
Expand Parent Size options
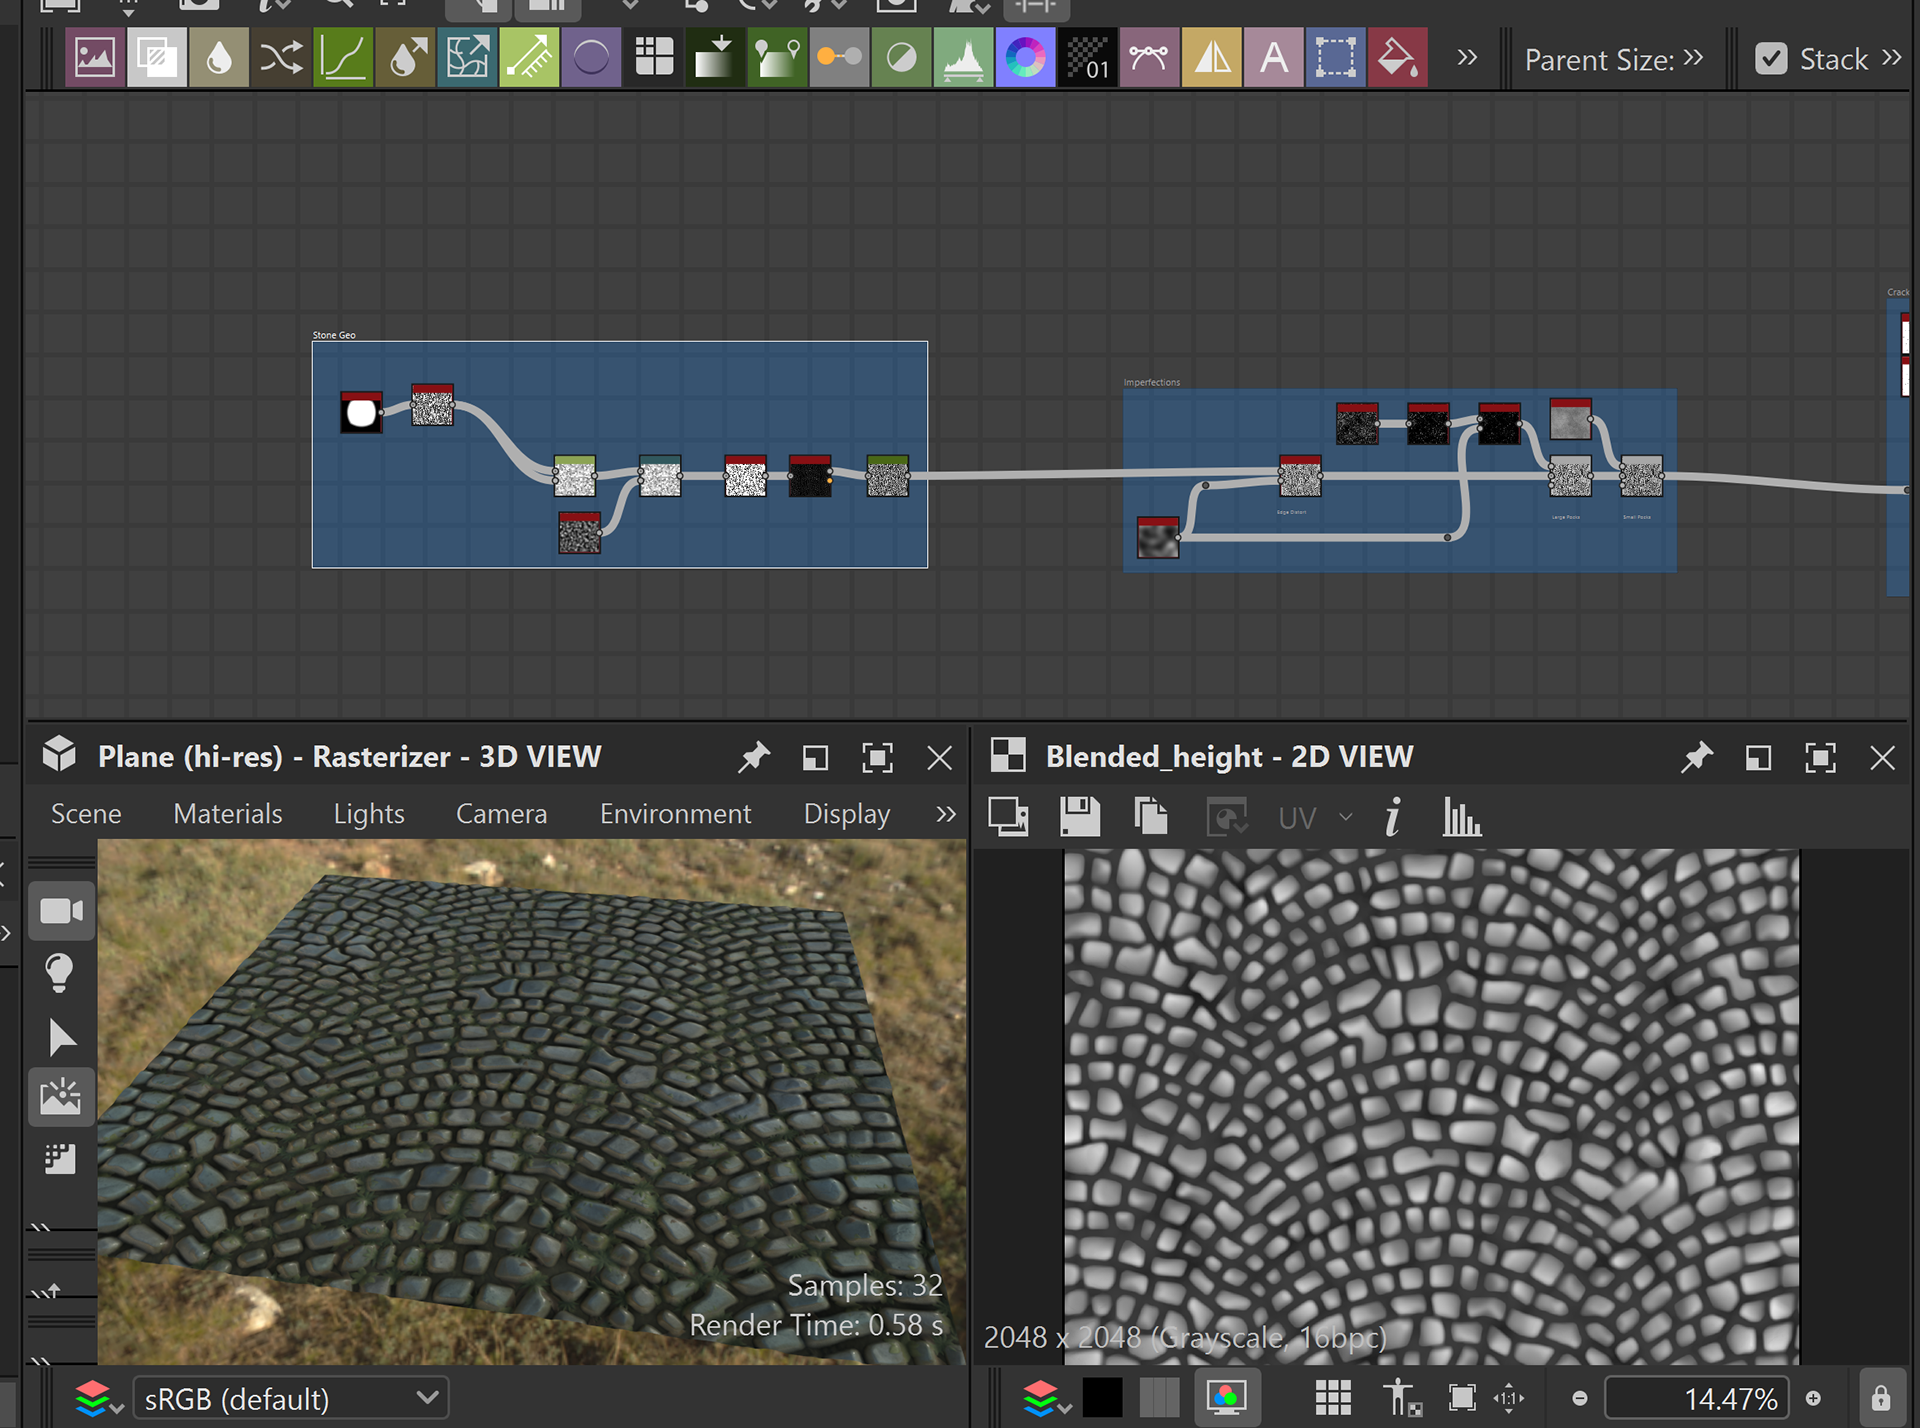(x=1693, y=59)
